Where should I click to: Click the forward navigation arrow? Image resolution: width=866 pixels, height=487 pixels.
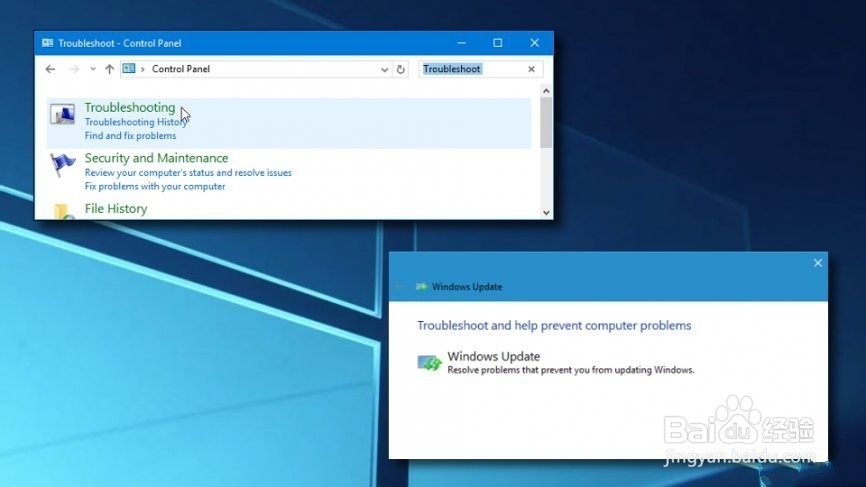[74, 69]
